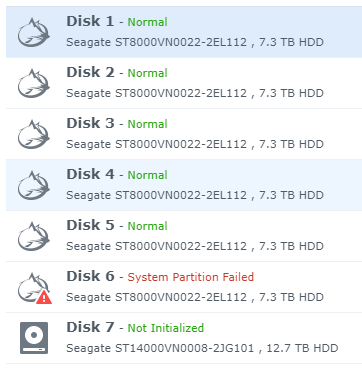Select the Disk 4 row title
Image resolution: width=362 pixels, height=369 pixels.
(x=90, y=174)
